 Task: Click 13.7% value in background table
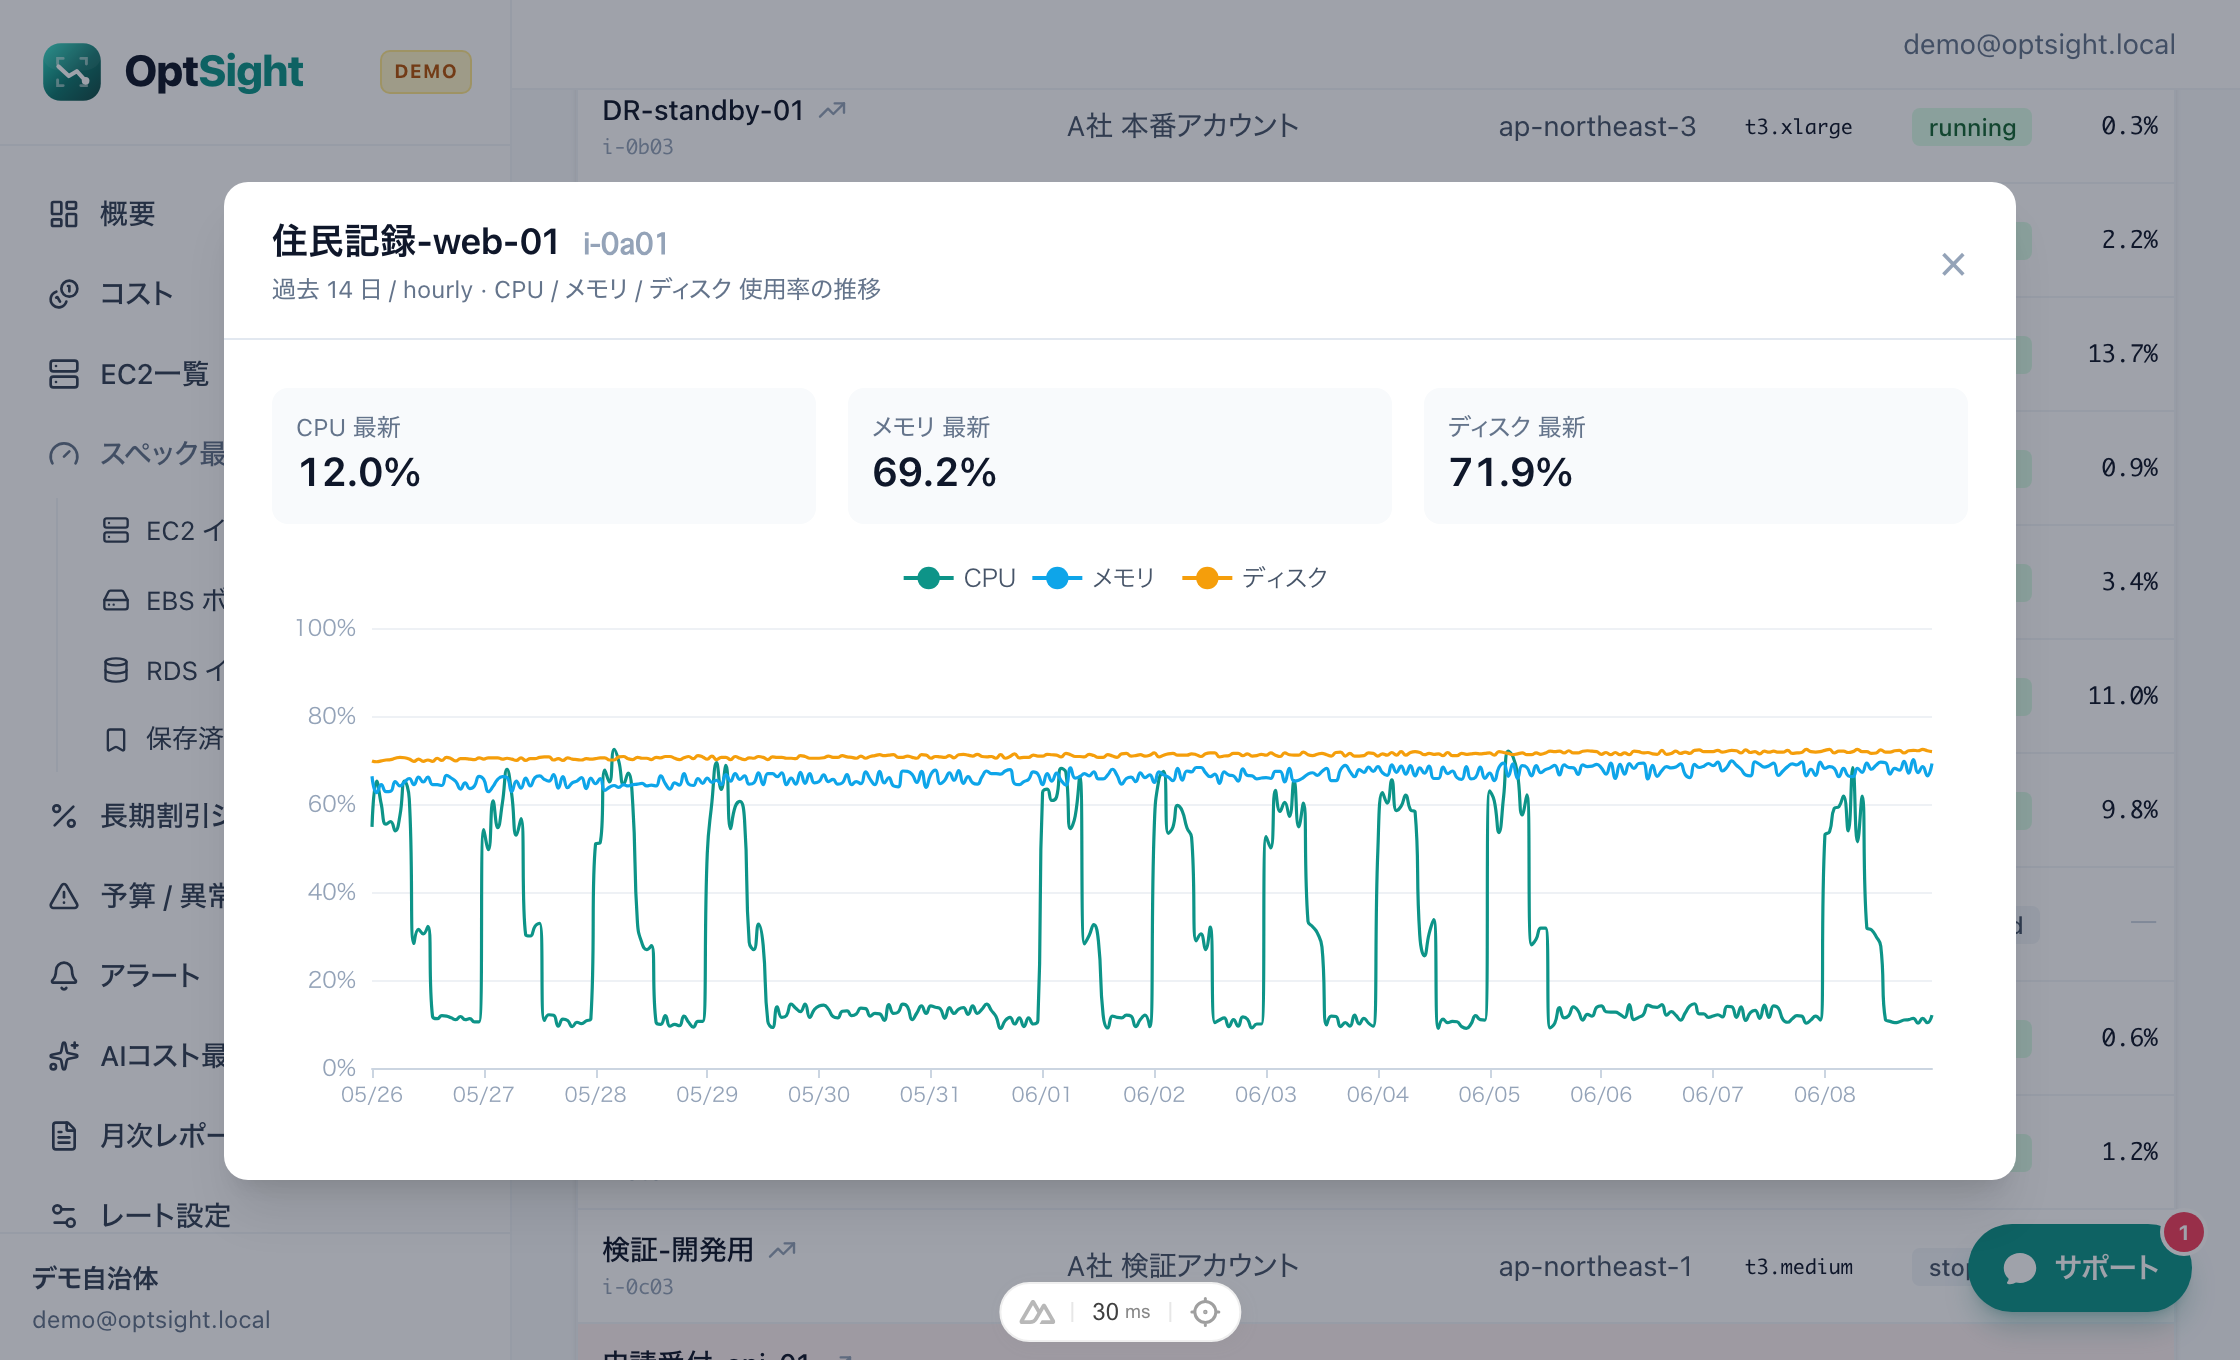click(x=2122, y=354)
